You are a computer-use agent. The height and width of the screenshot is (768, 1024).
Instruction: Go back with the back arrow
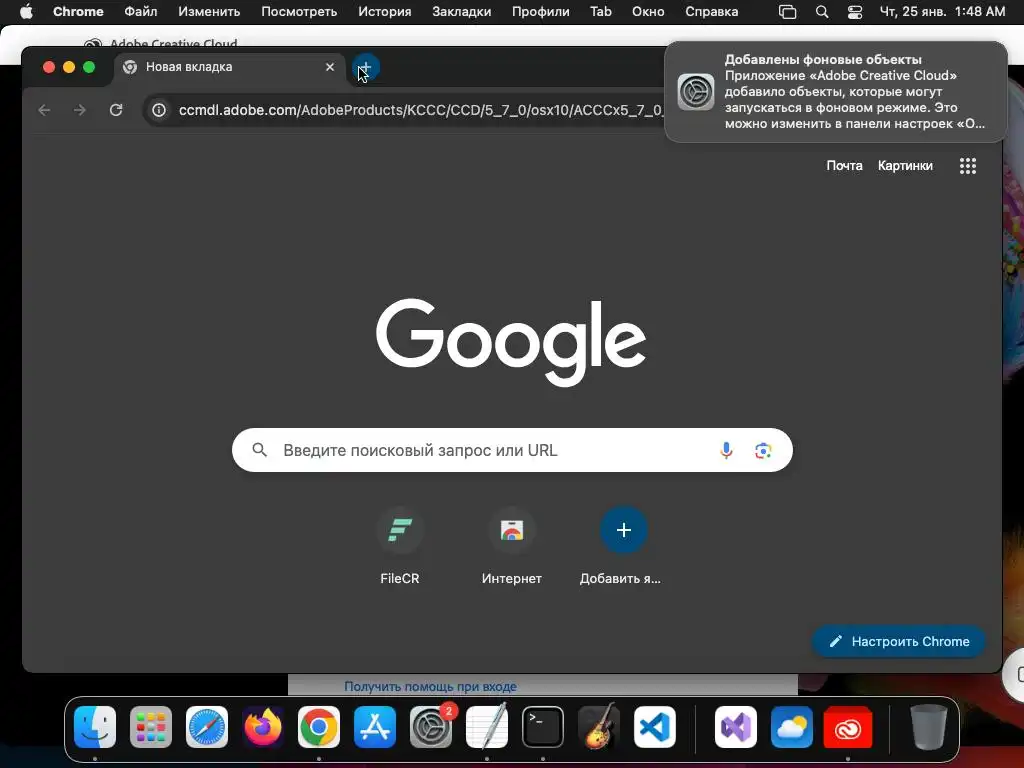click(44, 110)
